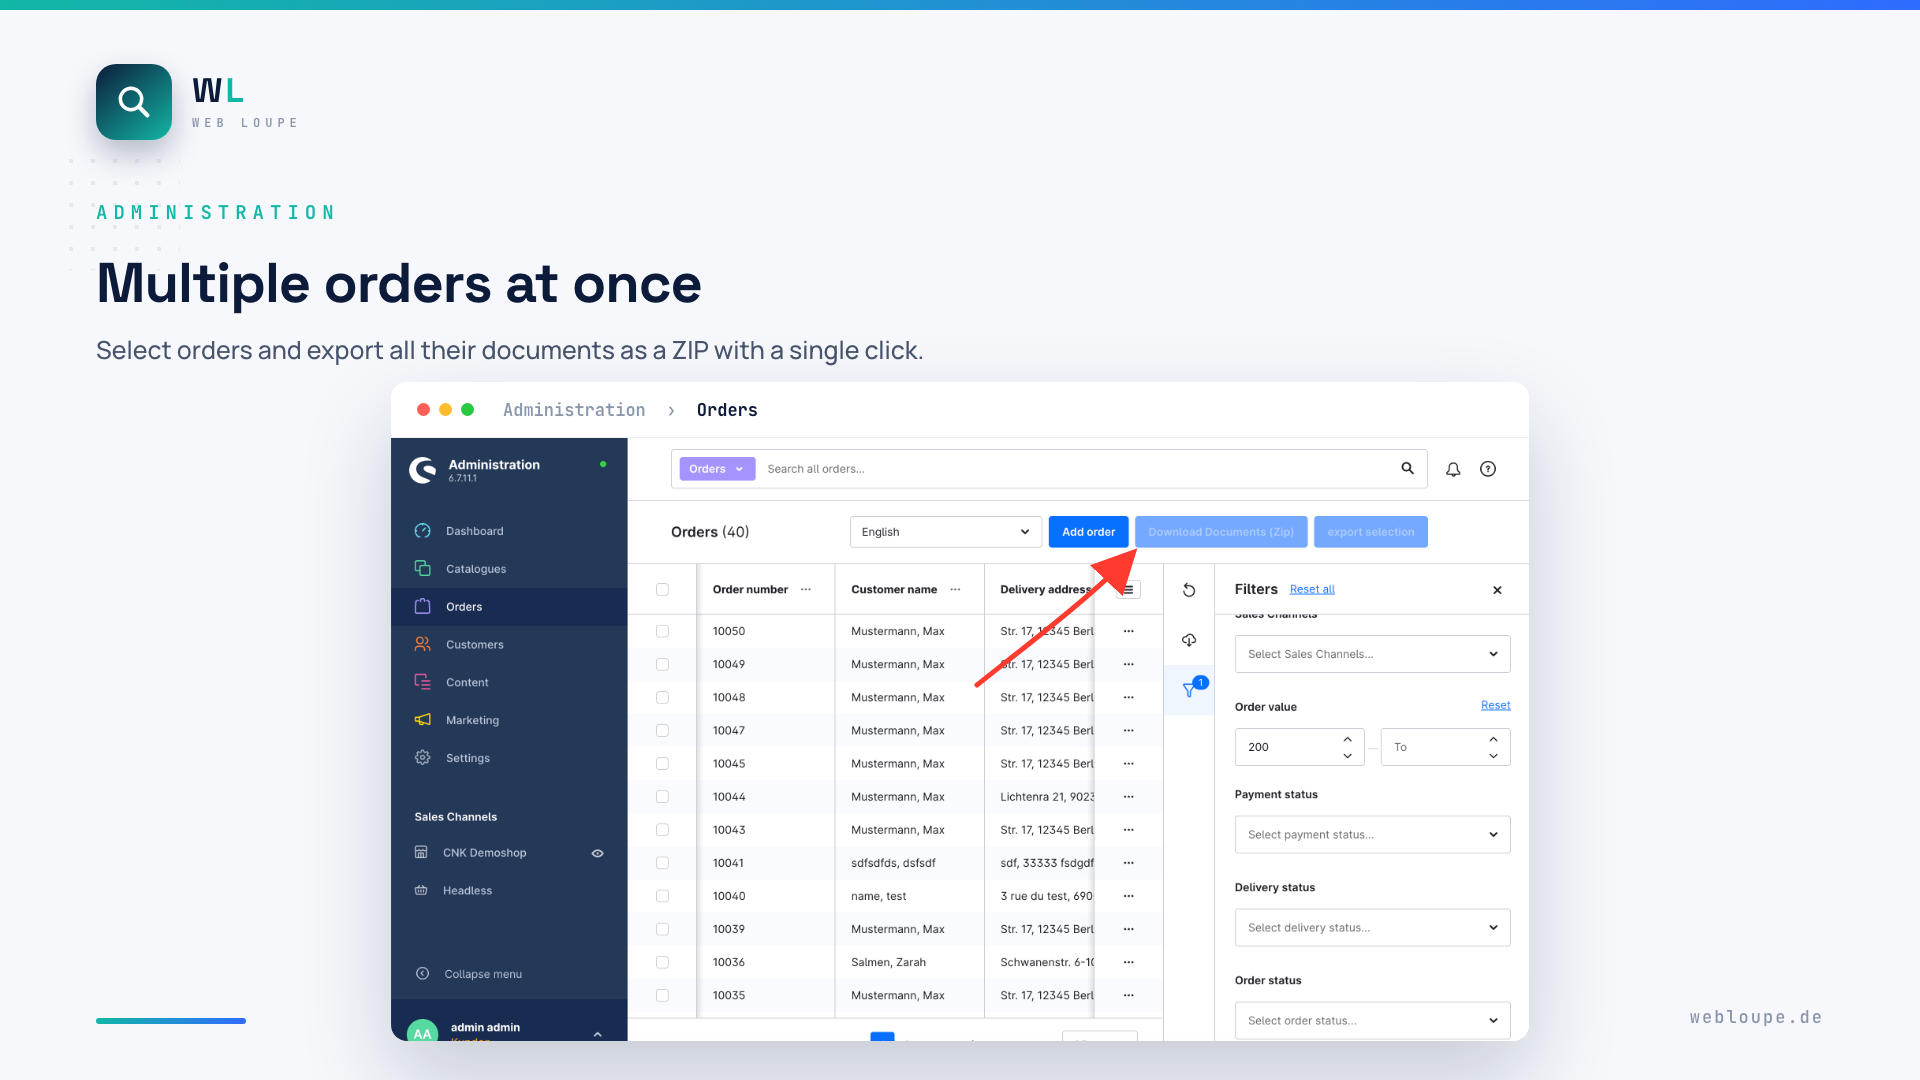Select checkbox for order 10035

pos(662,995)
